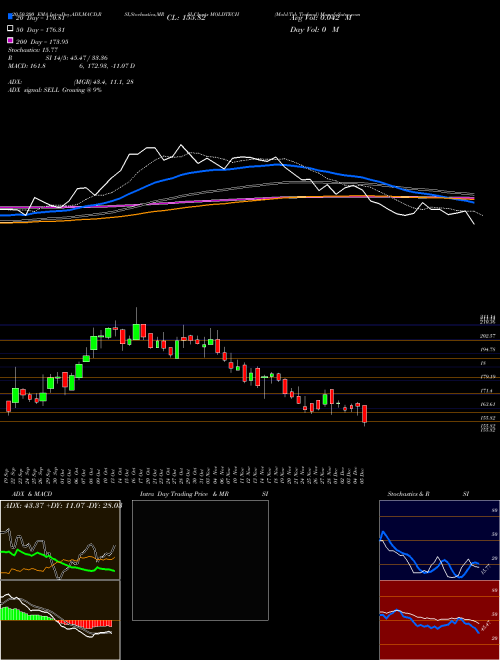
Task: Click the last red candlestick on the chart
Action: pos(365,414)
